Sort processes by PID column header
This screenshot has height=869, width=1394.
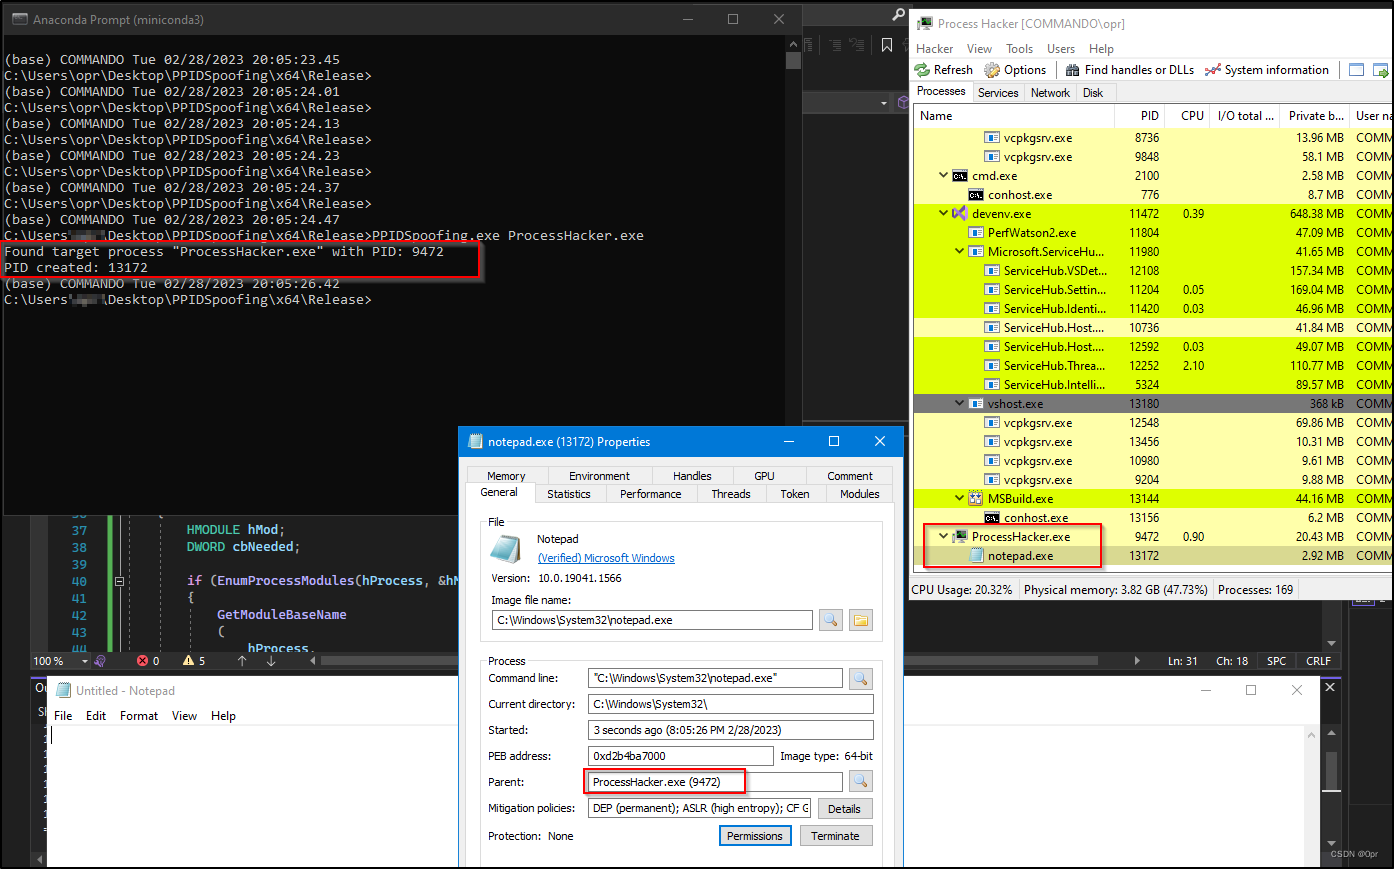[x=1138, y=116]
